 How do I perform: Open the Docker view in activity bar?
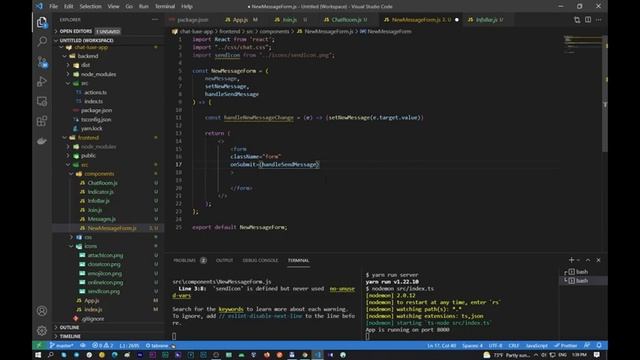pos(42,141)
